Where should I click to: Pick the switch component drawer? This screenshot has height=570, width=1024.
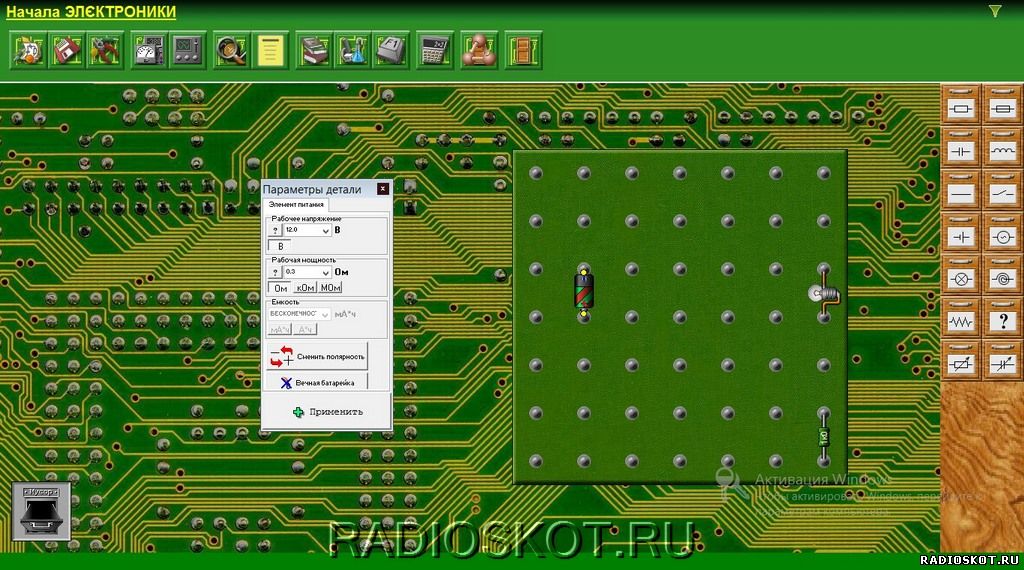1002,193
